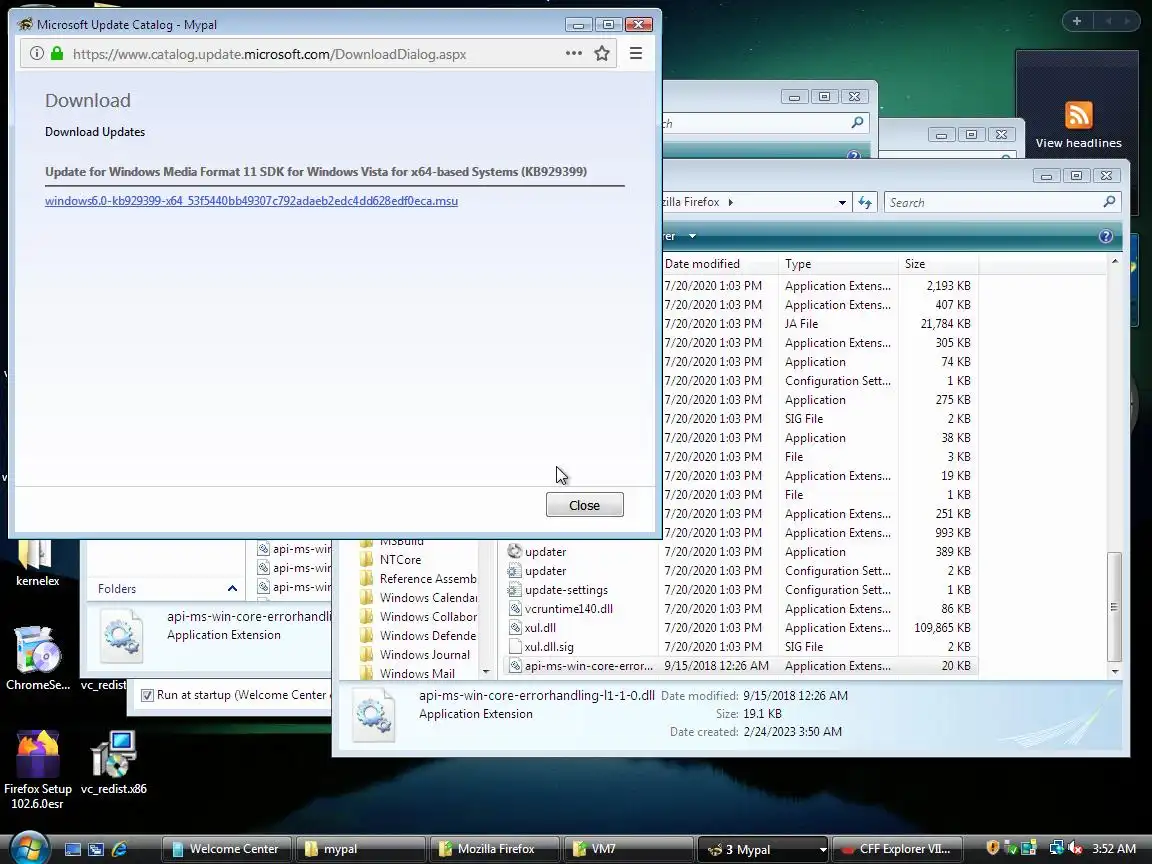This screenshot has height=864, width=1152.
Task: Click the file list vertical scrollbar thumb
Action: pyautogui.click(x=1115, y=607)
